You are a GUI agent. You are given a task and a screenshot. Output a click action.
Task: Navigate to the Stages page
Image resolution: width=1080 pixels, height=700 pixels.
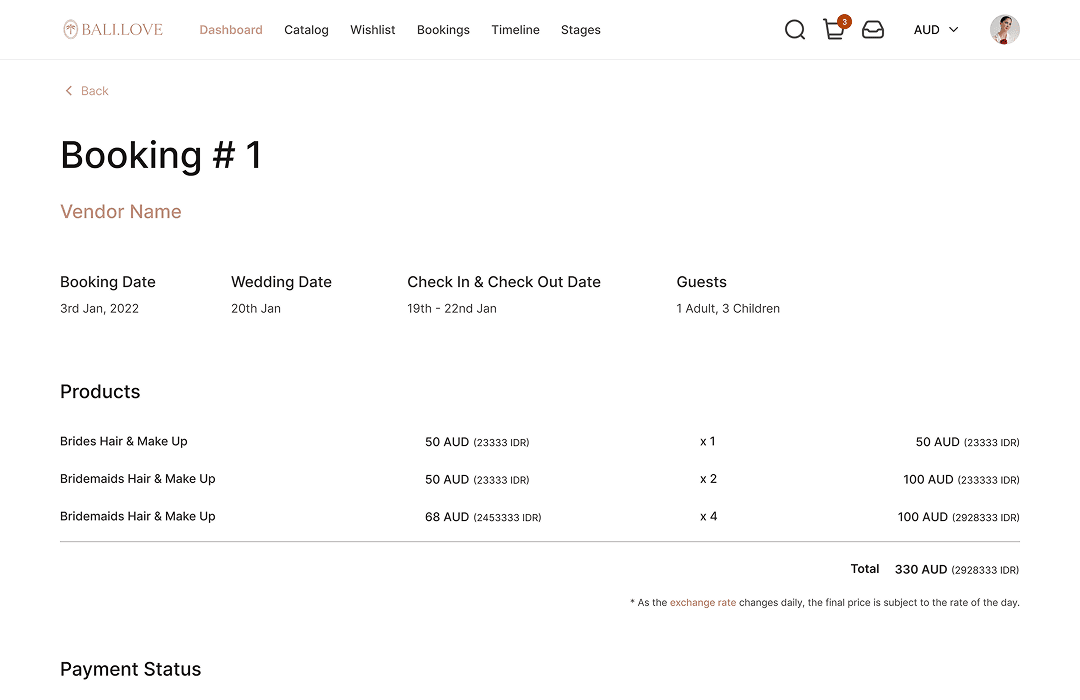coord(581,30)
